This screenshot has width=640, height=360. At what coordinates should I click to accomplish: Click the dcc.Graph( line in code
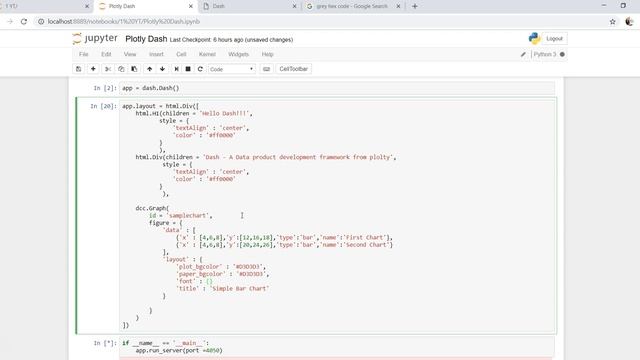[152, 208]
